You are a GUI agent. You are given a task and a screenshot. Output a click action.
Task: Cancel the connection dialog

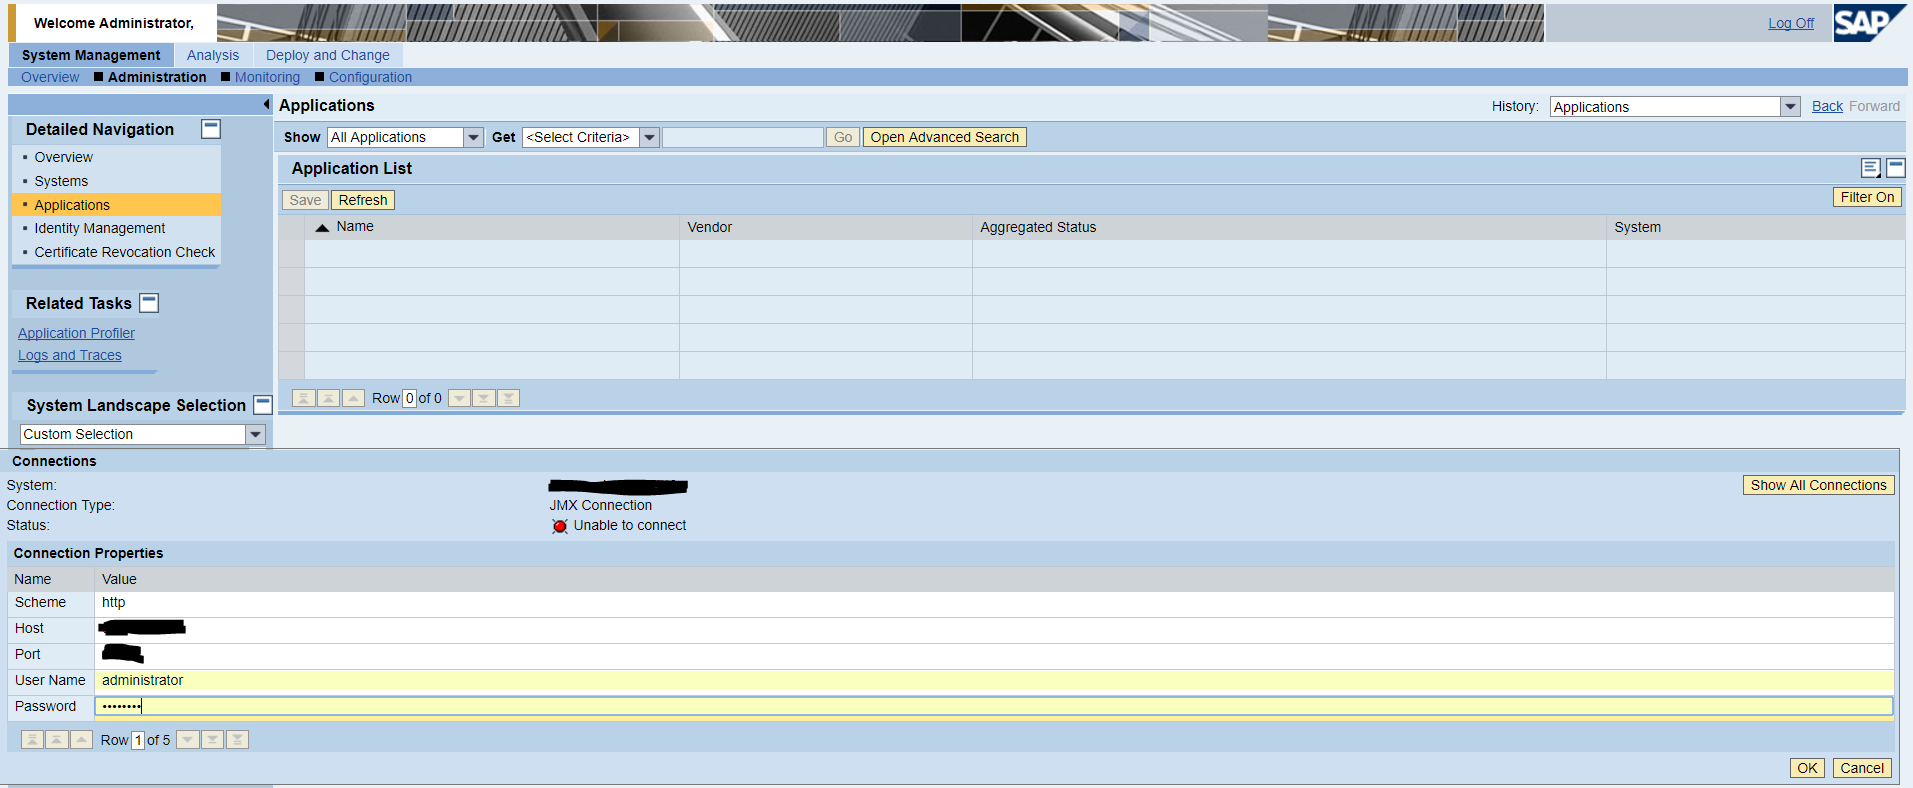coord(1862,768)
